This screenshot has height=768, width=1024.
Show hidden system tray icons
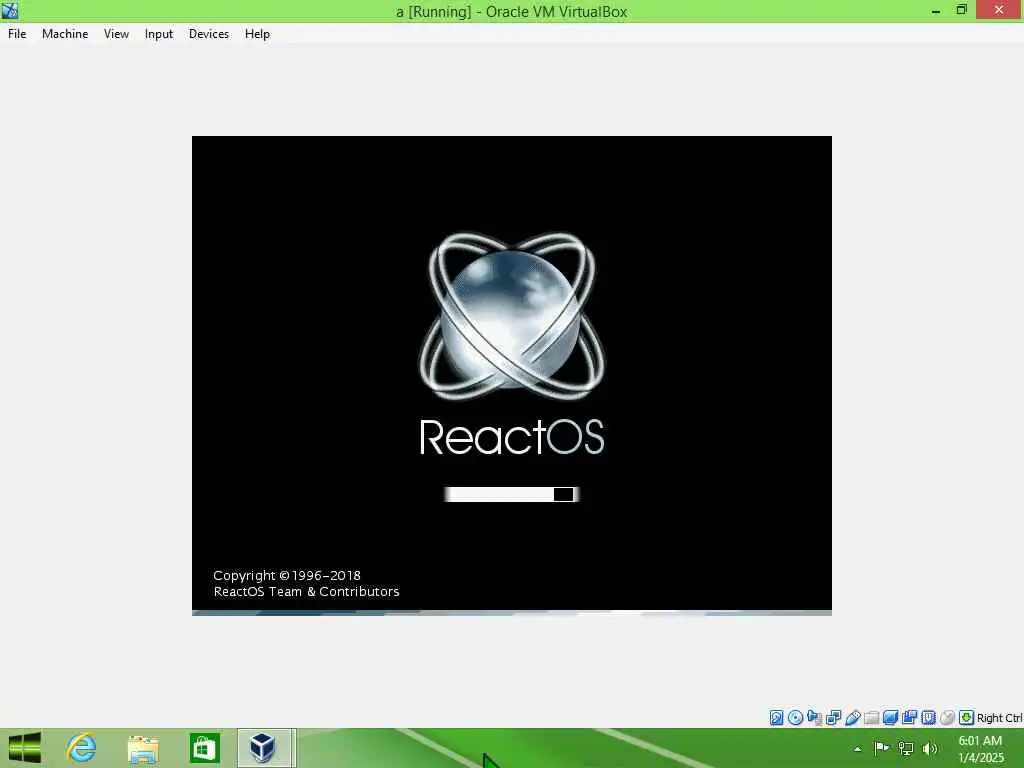[857, 748]
